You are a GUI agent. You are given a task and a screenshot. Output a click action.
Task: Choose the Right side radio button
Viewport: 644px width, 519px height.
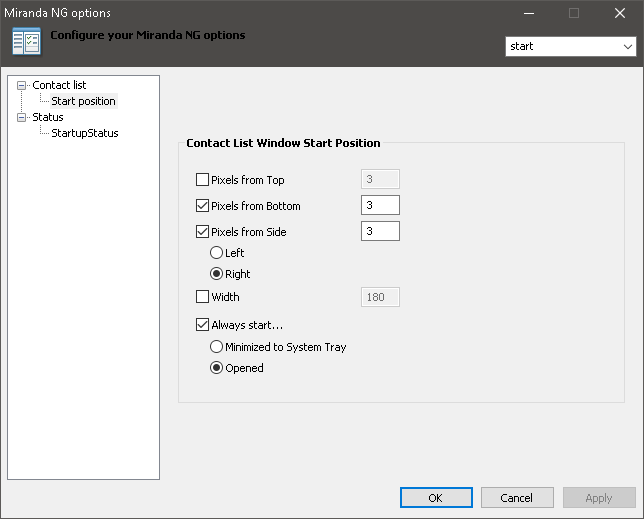tap(216, 274)
